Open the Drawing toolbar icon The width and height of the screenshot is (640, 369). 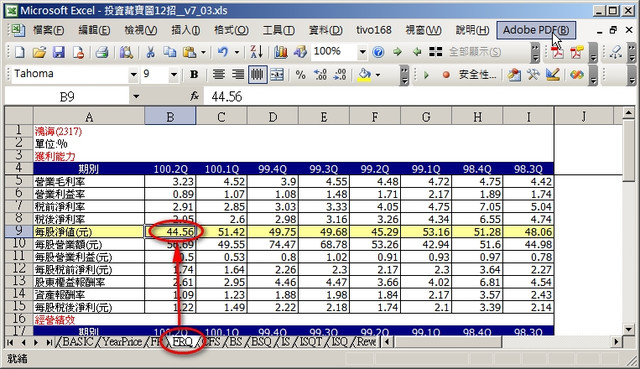(x=300, y=52)
